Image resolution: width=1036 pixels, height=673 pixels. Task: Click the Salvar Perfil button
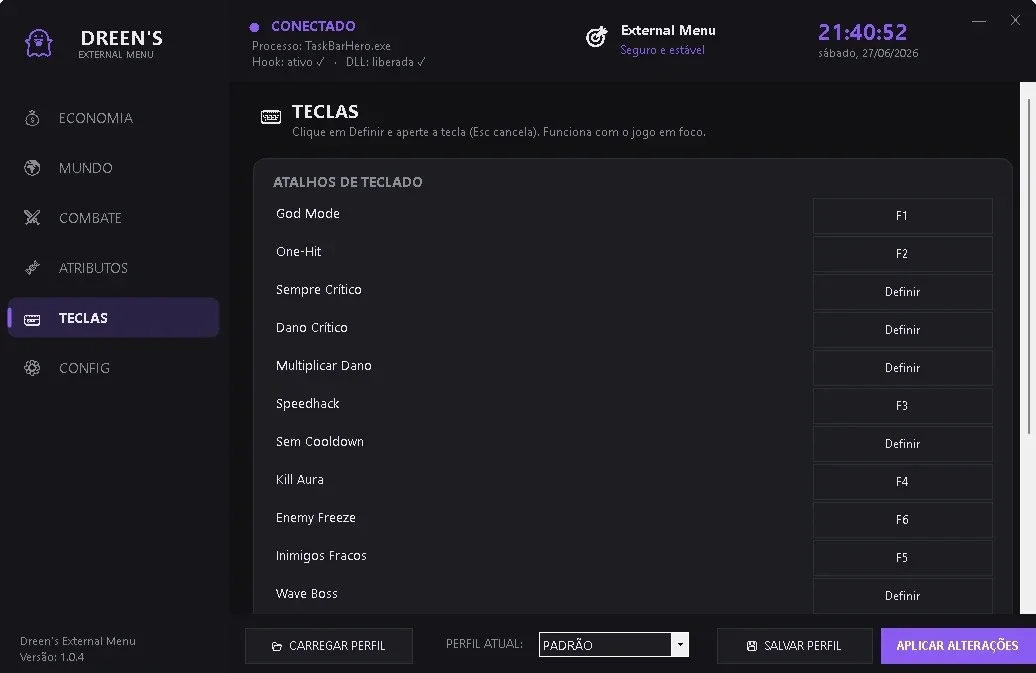pos(795,646)
